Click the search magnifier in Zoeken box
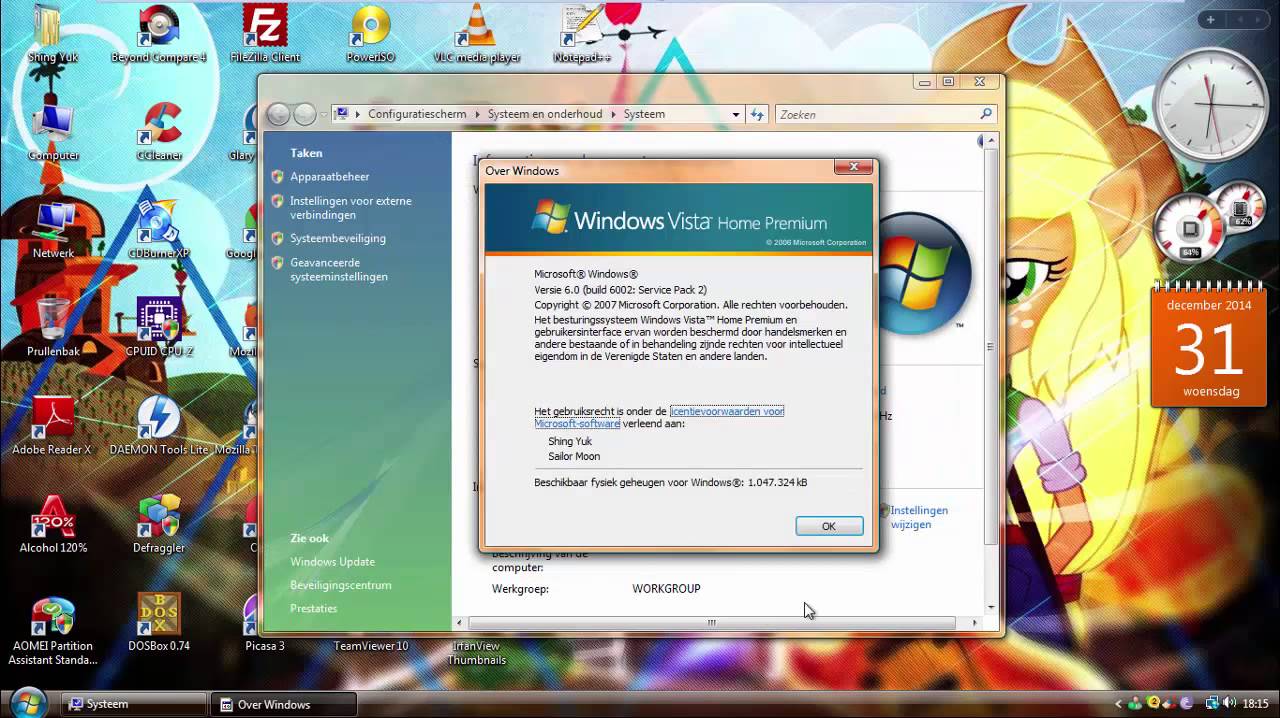Screen dimensions: 1280x718 coord(985,114)
